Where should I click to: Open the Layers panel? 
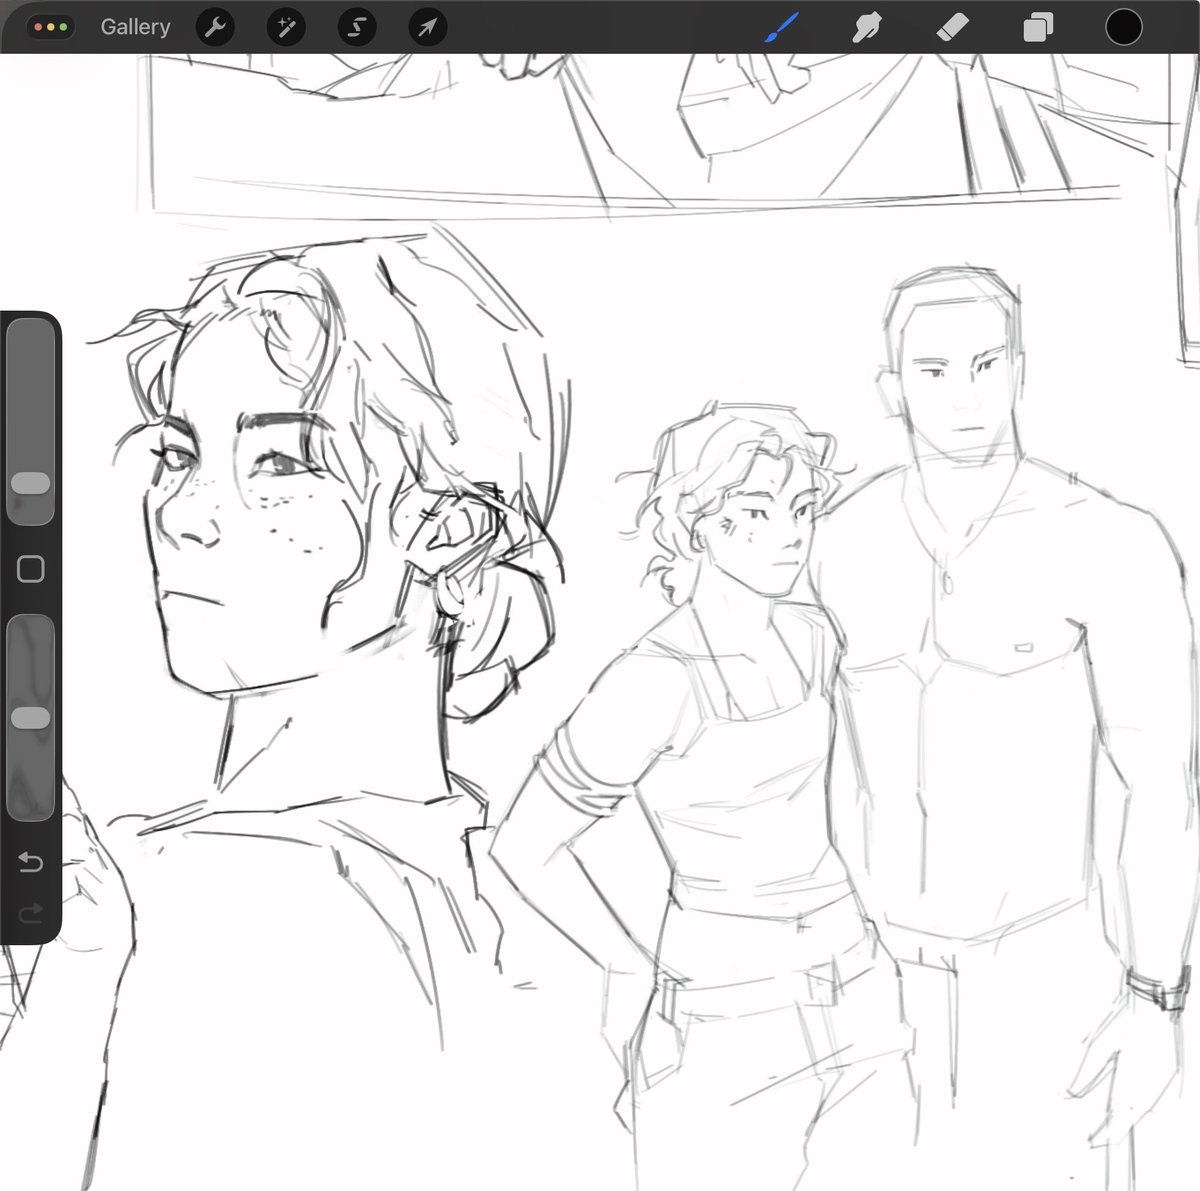[1038, 28]
